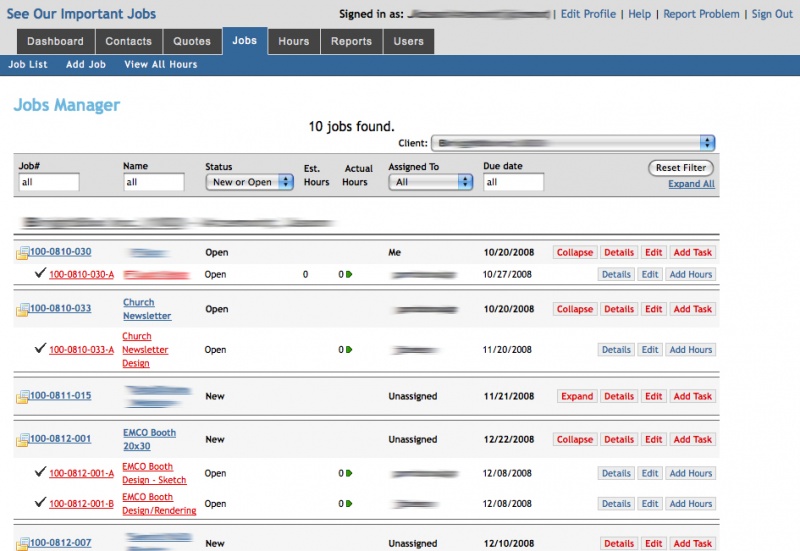Open the Client dropdown
Screen dimensions: 800x551
[x=573, y=143]
